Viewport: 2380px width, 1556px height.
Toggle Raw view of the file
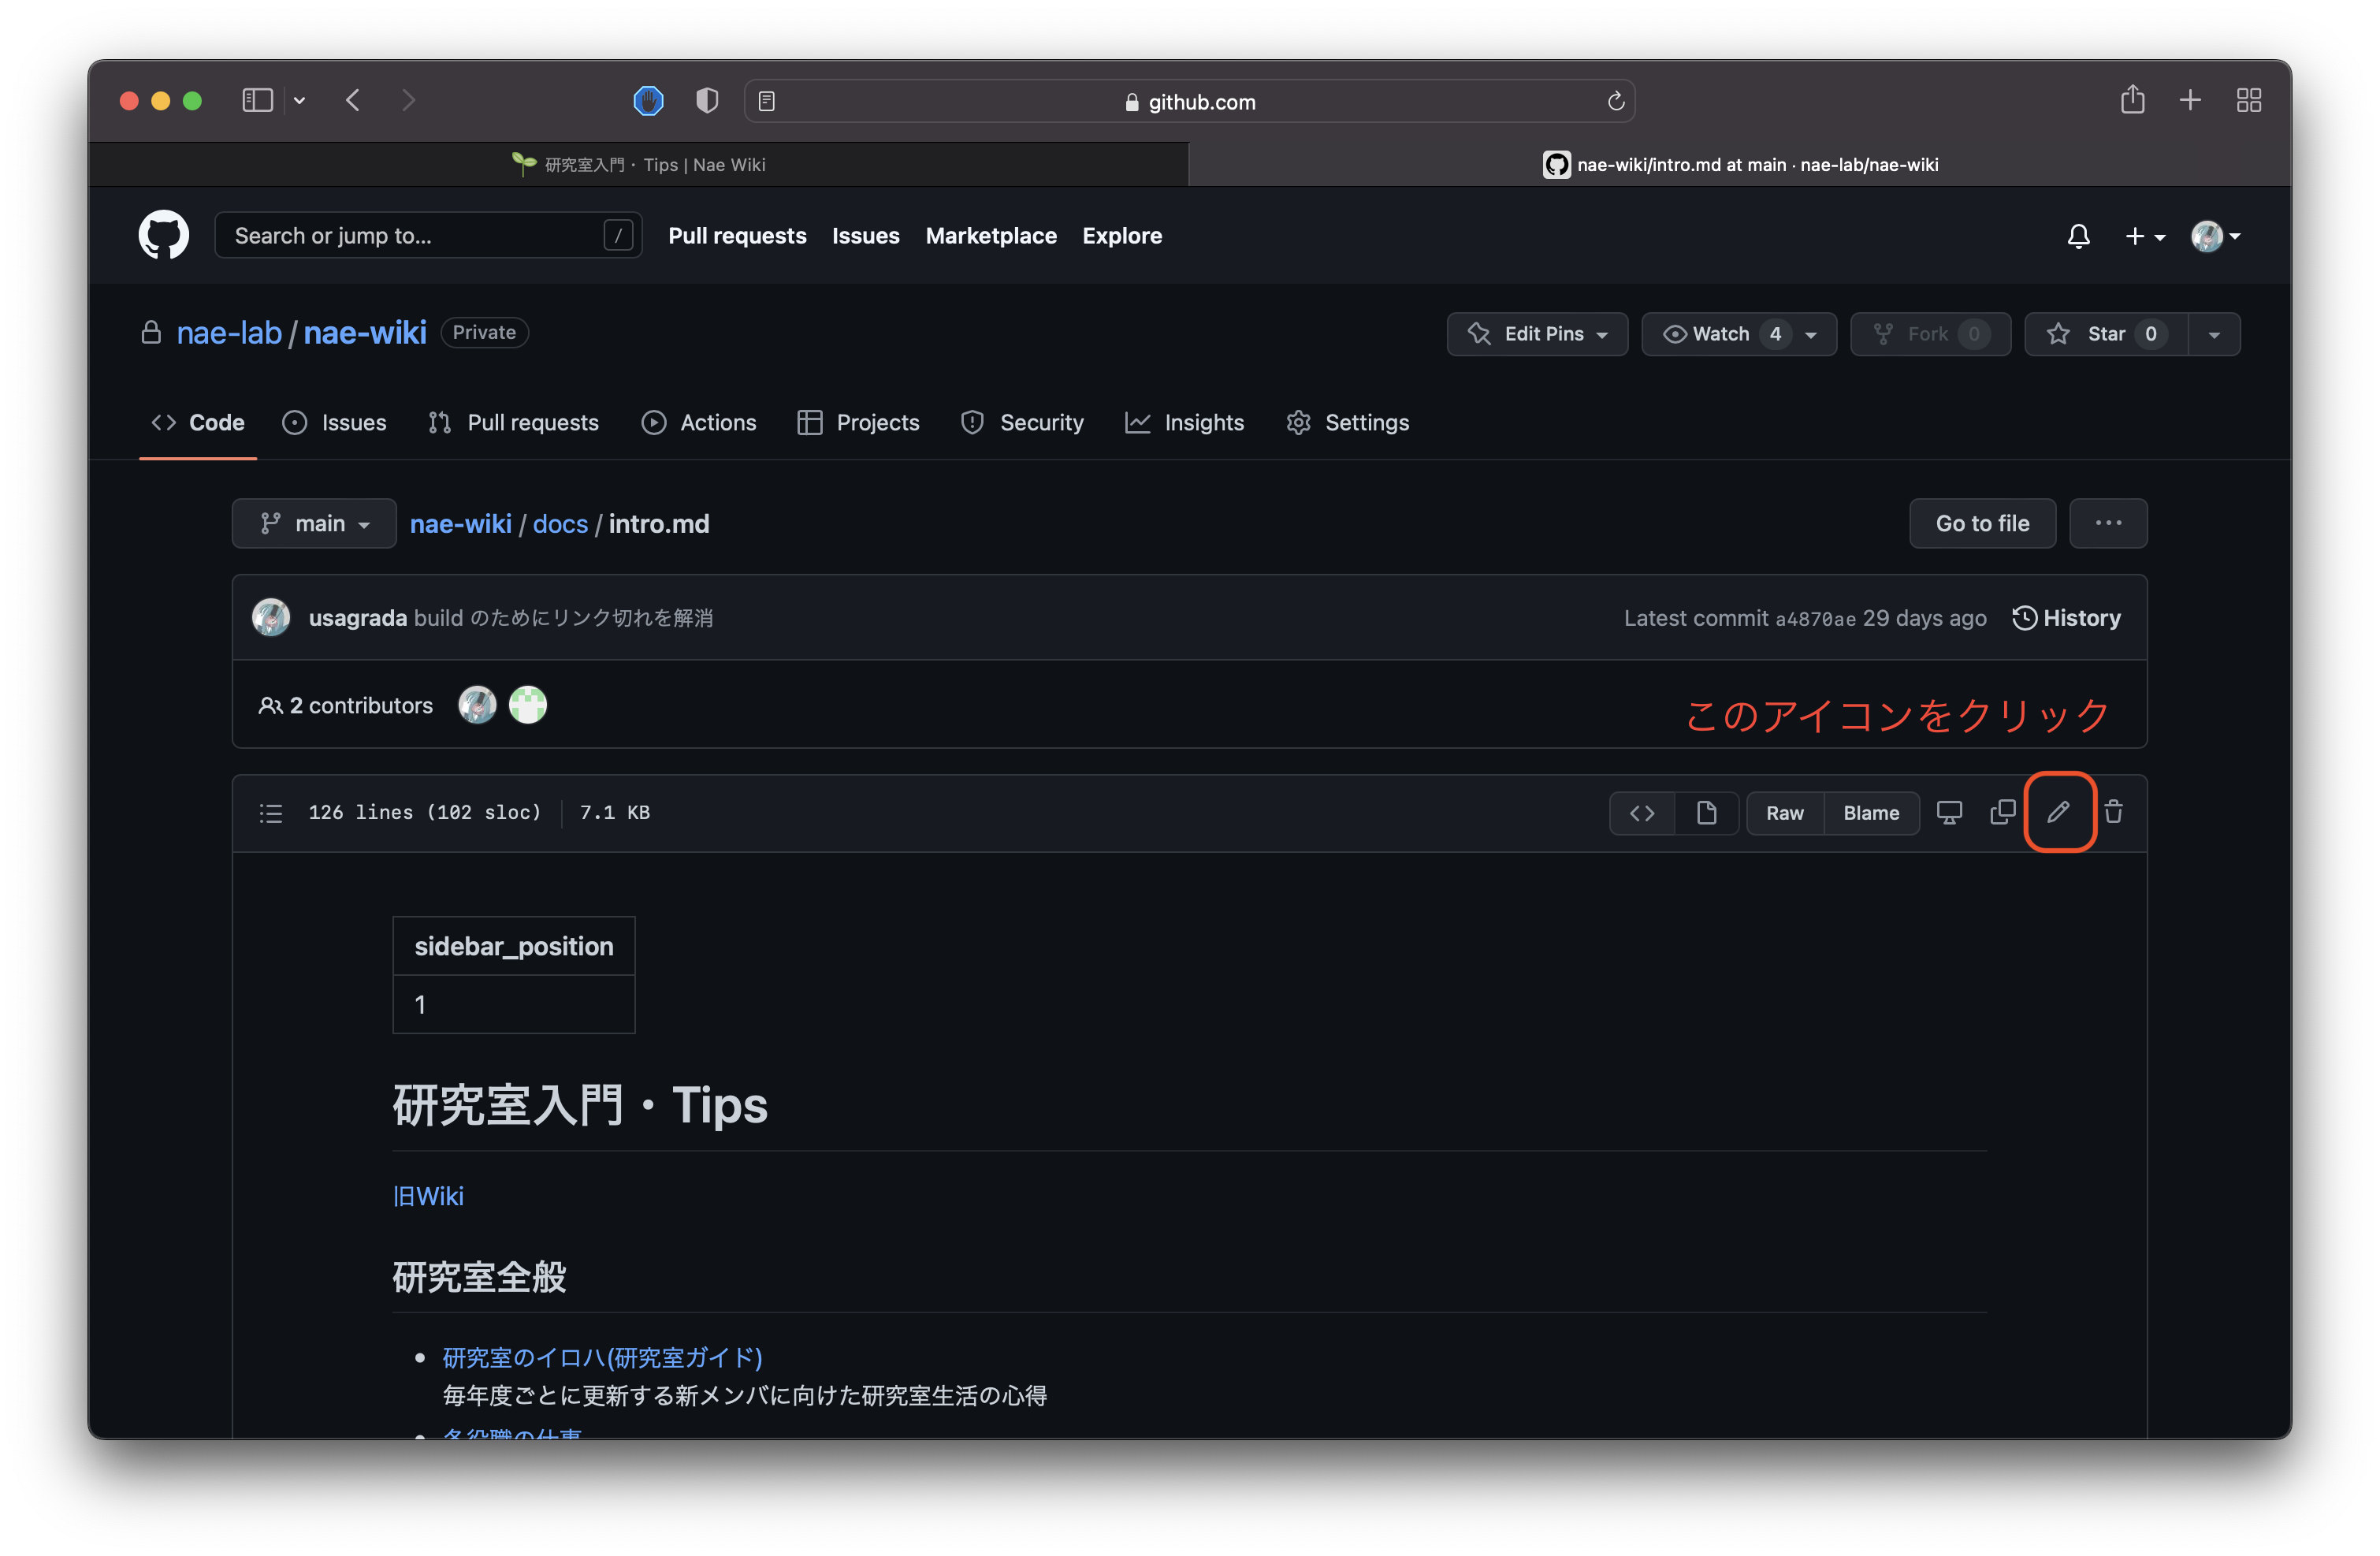[x=1784, y=813]
